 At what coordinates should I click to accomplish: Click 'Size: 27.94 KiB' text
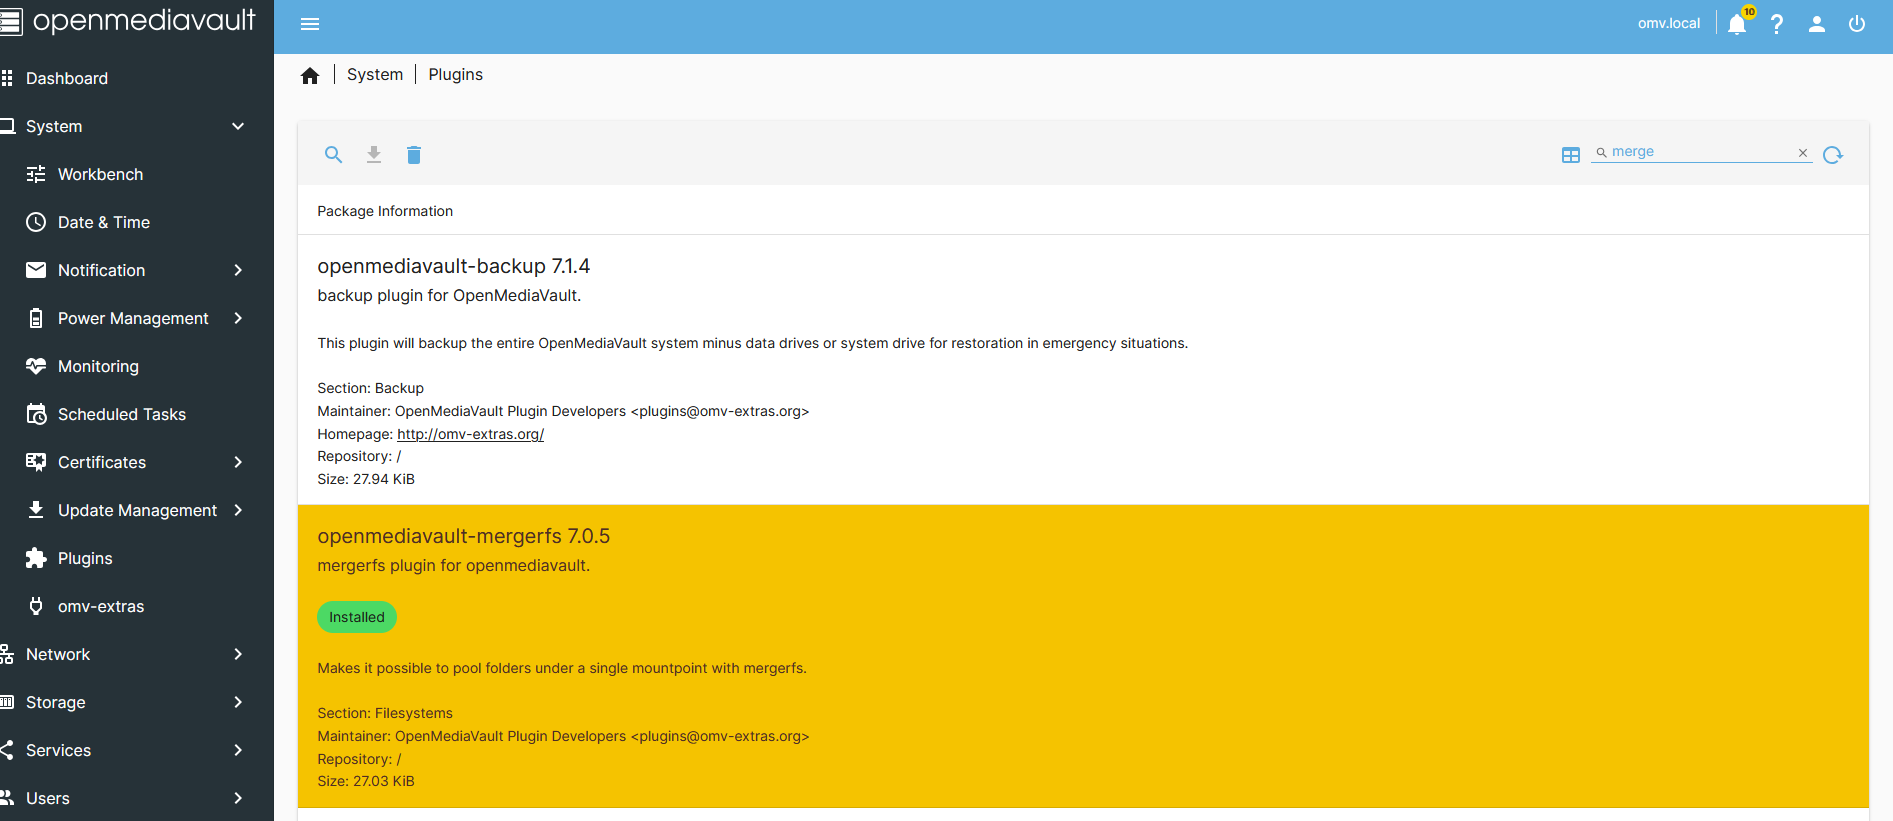point(366,479)
